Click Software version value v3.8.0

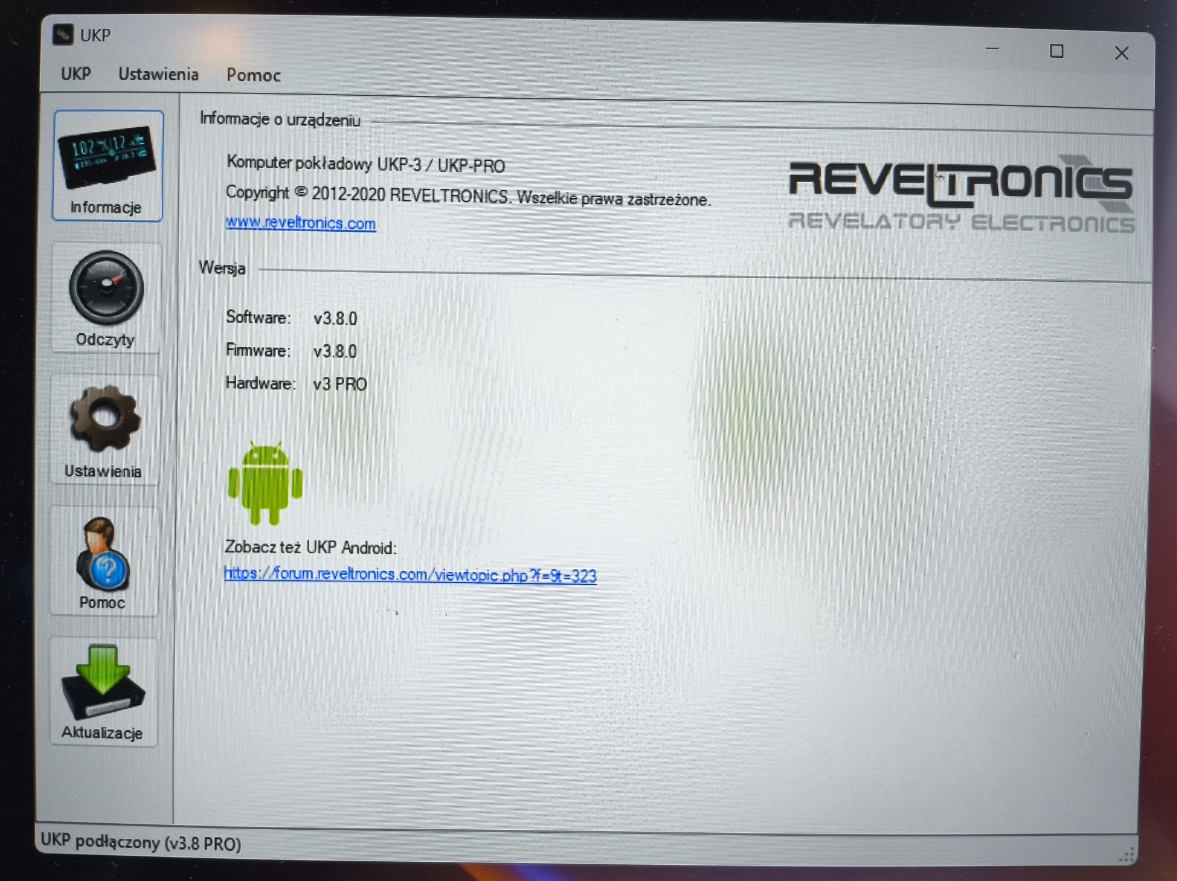point(335,319)
